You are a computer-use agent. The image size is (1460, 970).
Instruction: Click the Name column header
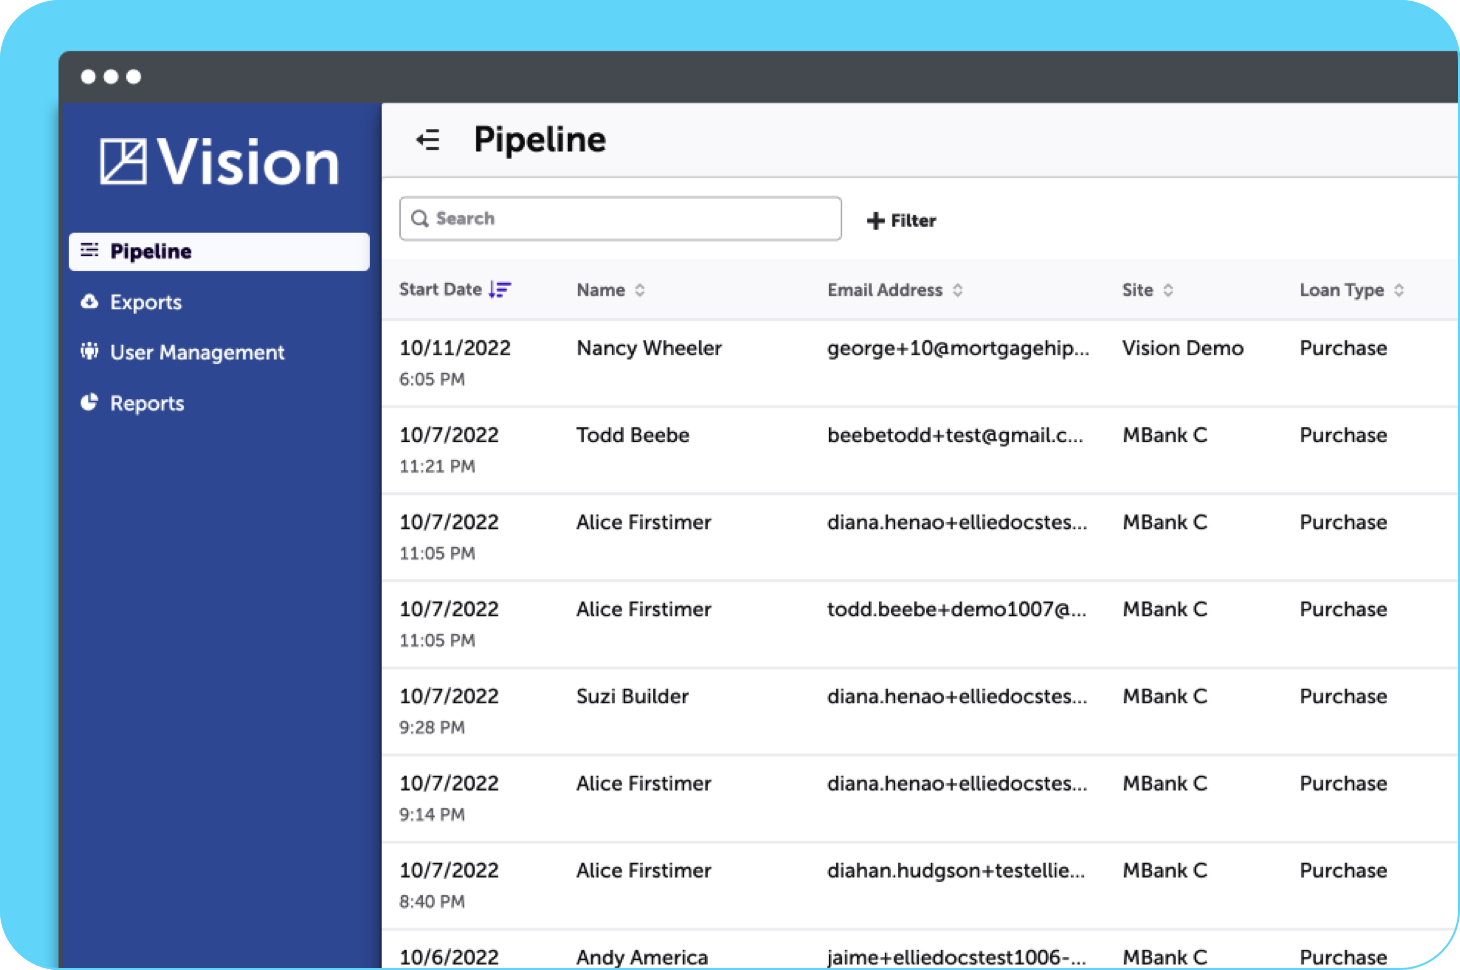point(601,290)
